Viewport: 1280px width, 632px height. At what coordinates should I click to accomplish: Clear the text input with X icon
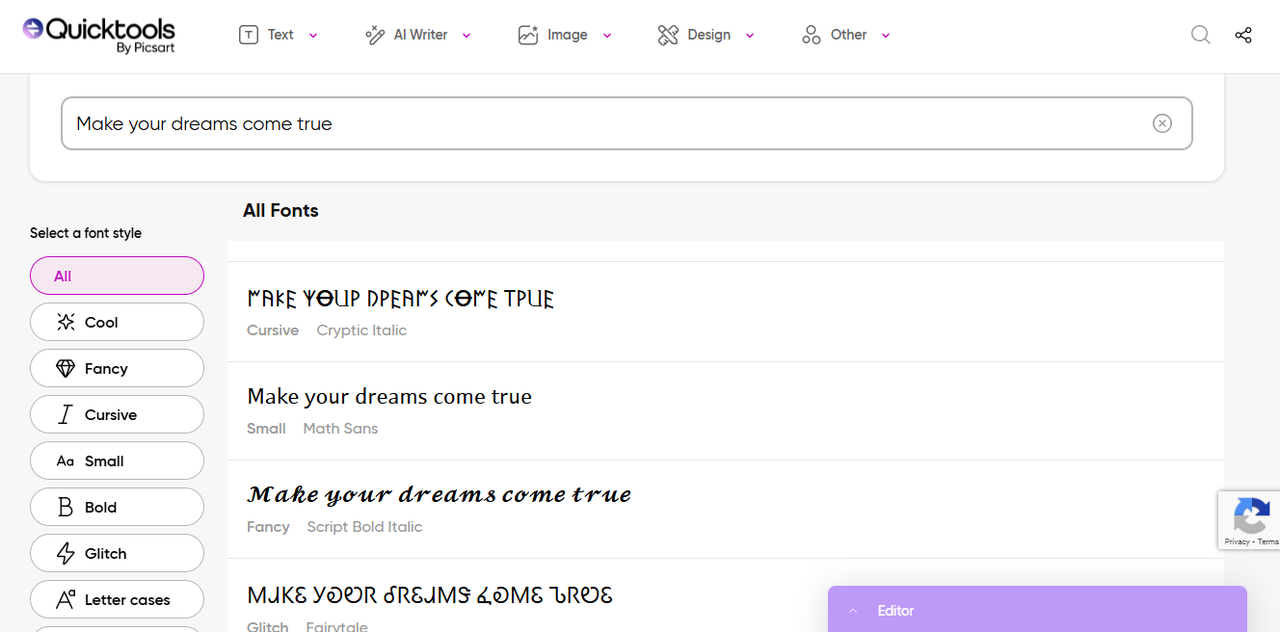(1162, 123)
